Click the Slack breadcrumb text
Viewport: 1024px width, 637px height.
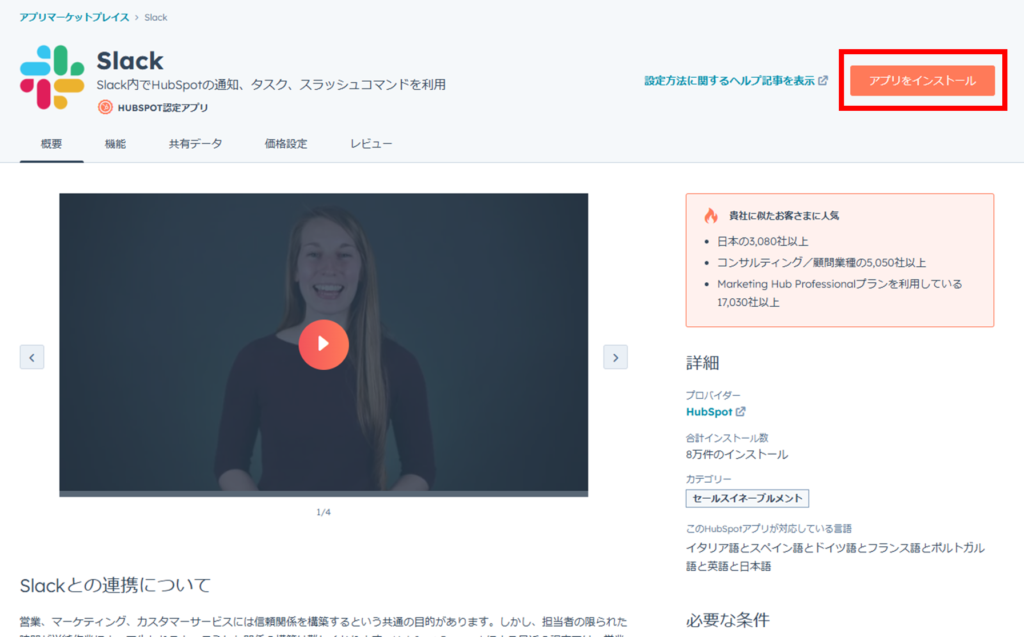click(155, 18)
